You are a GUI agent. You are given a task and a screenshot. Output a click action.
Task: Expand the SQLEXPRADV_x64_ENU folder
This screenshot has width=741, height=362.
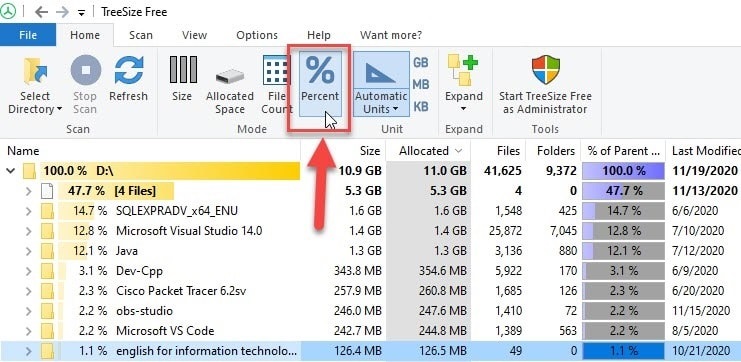[28, 211]
